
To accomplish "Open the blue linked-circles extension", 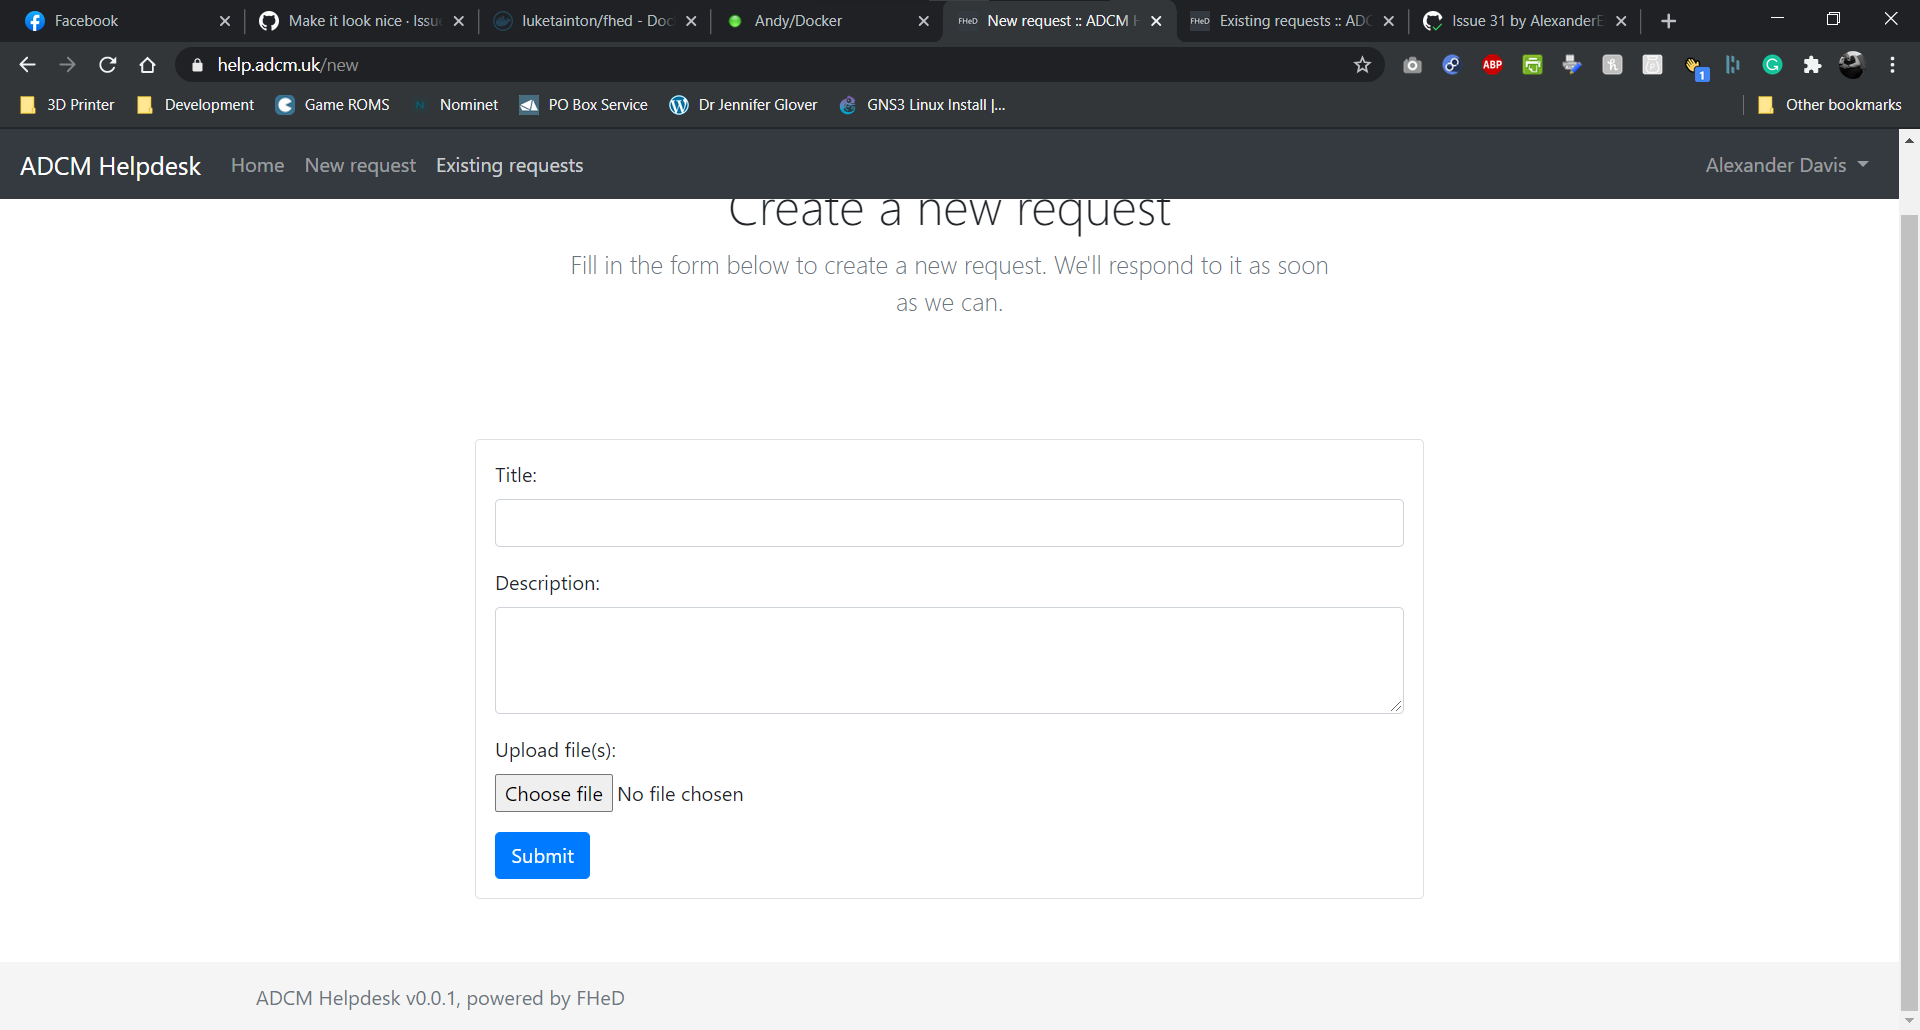I will coord(1452,65).
